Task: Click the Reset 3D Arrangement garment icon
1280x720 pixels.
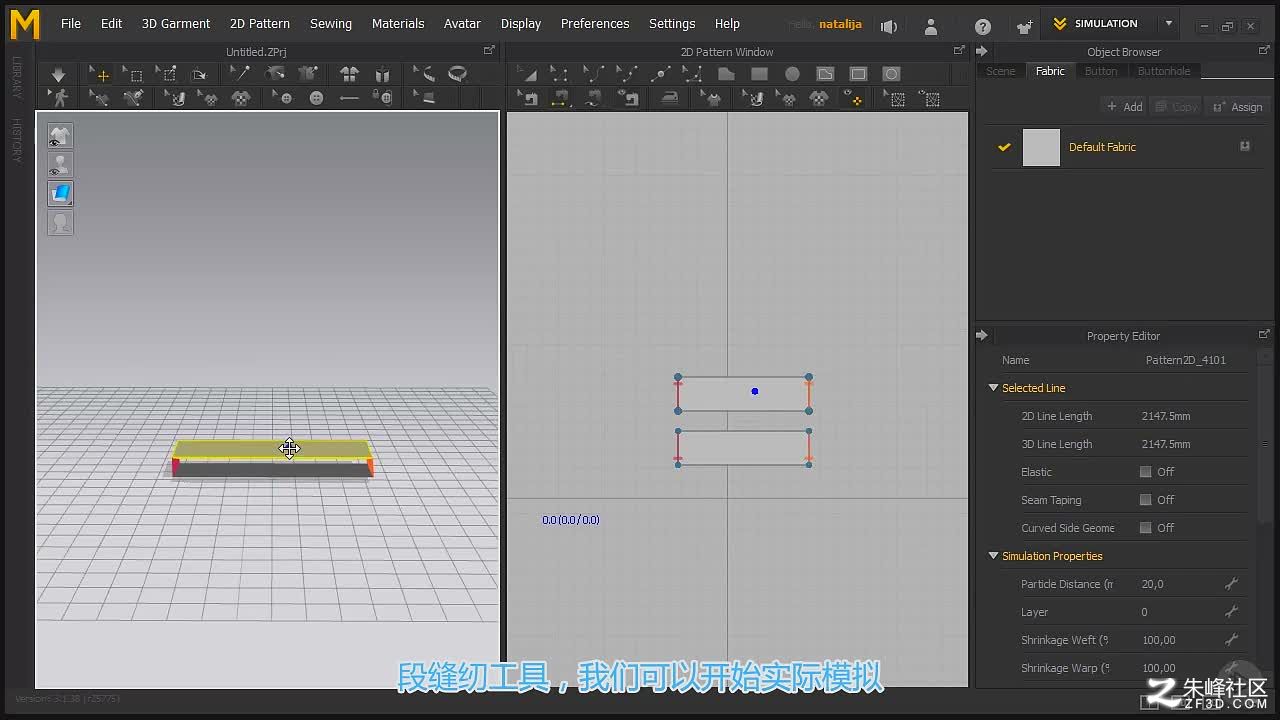Action: (349, 74)
